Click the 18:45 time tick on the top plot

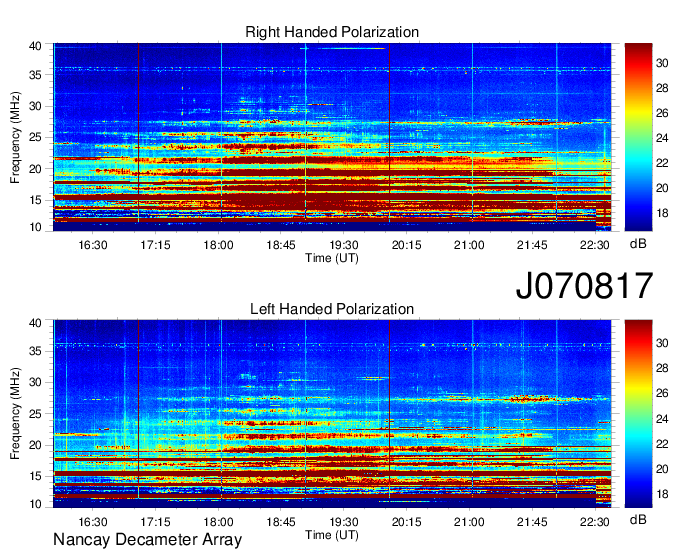tap(281, 245)
